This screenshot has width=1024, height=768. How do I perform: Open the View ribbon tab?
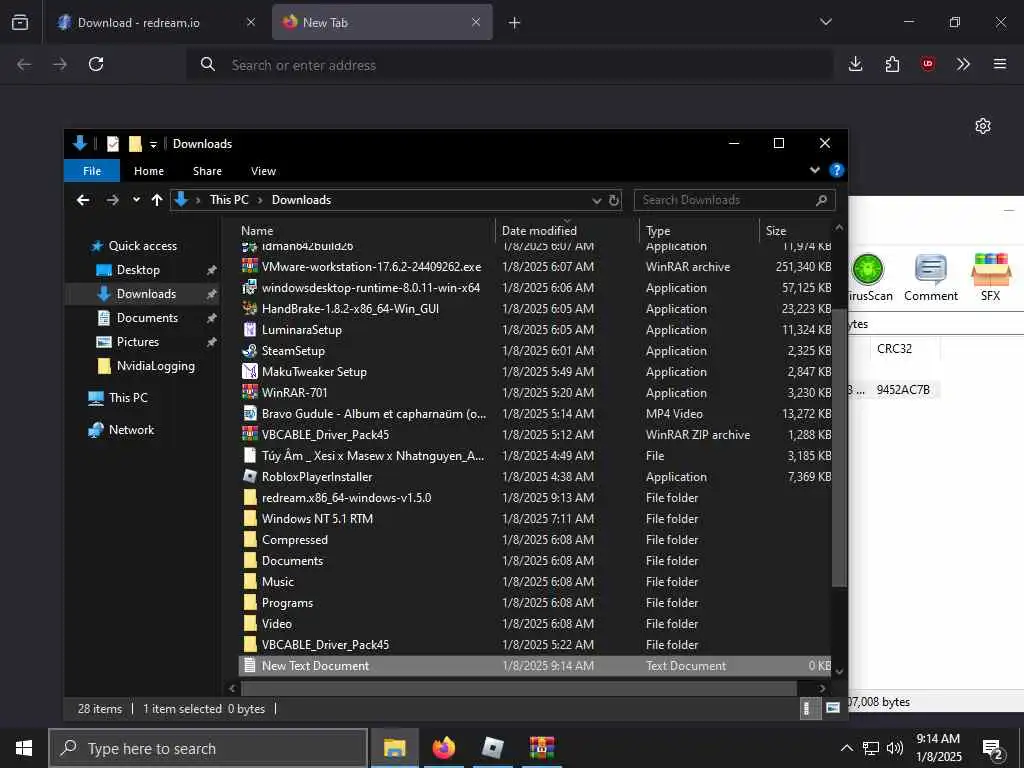click(x=263, y=170)
